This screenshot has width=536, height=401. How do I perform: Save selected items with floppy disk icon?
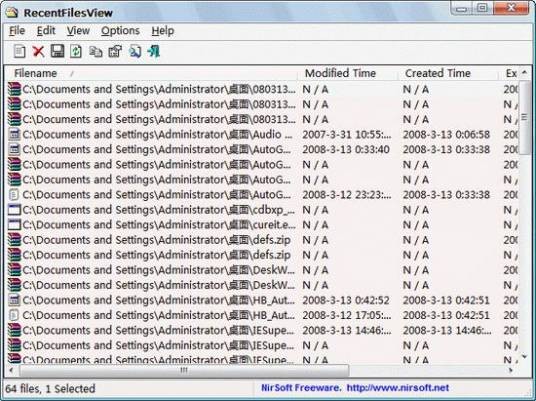pos(57,51)
